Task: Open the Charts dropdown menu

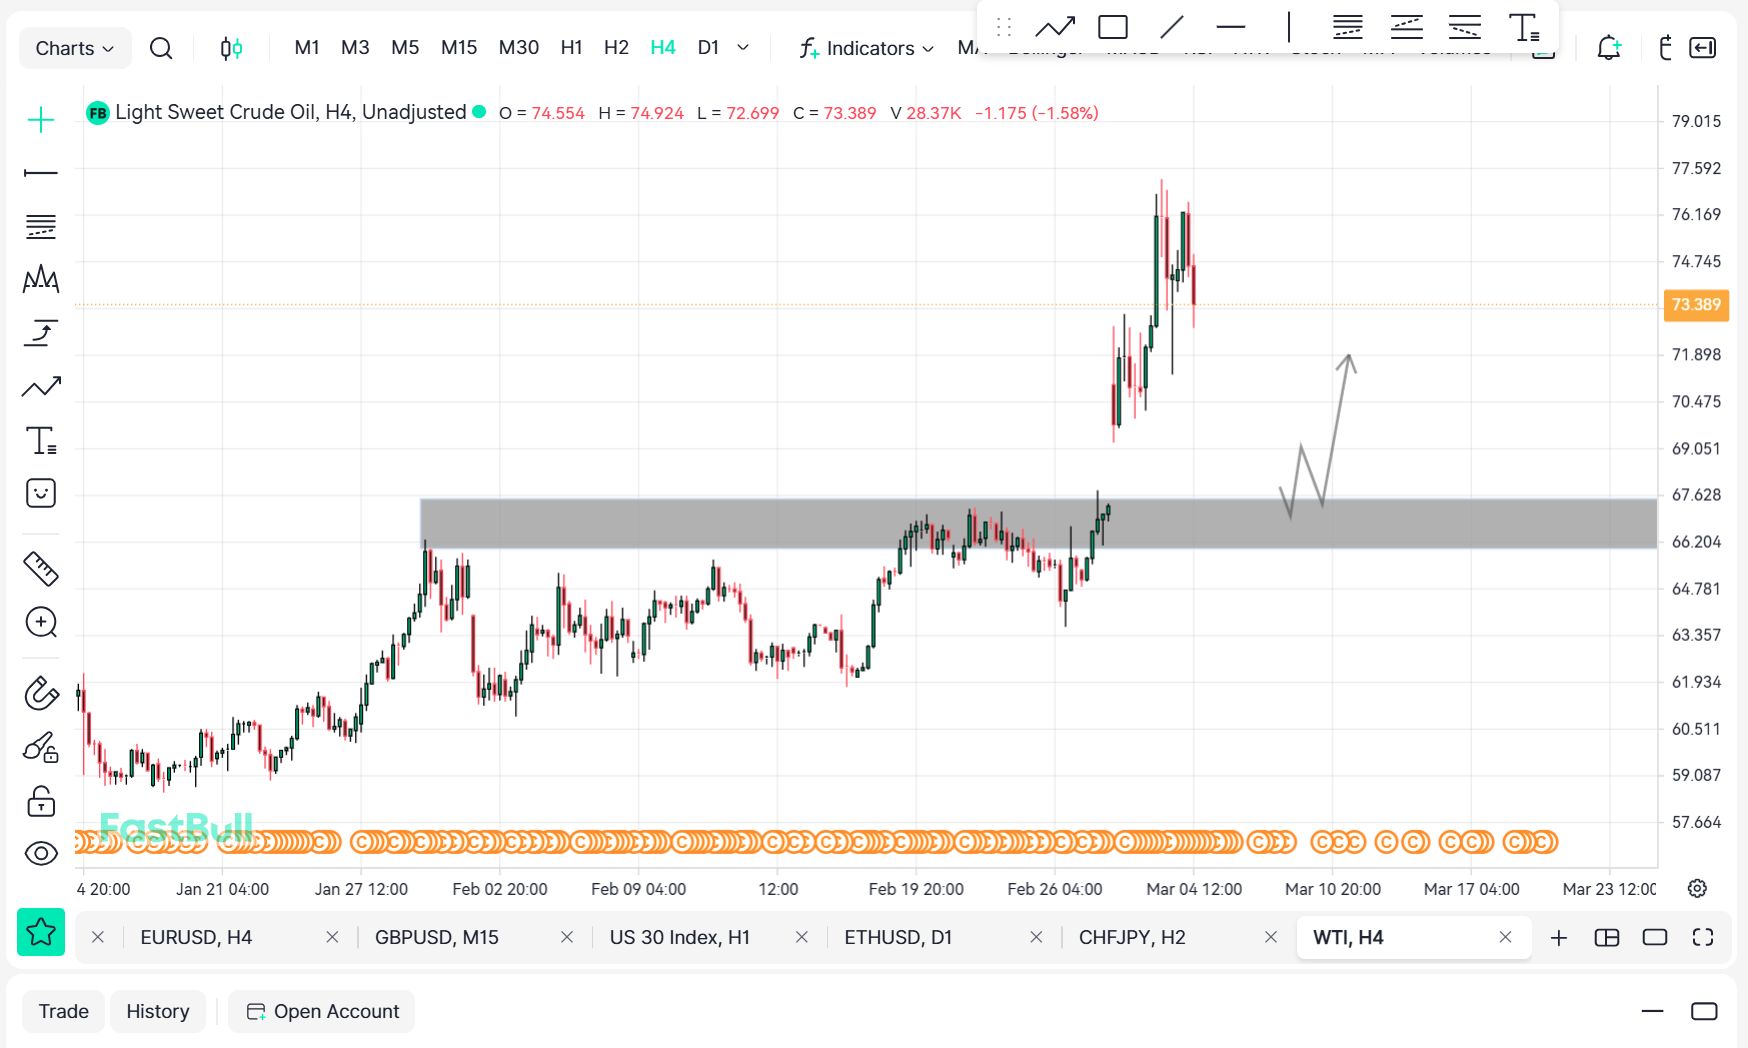Action: [x=75, y=48]
